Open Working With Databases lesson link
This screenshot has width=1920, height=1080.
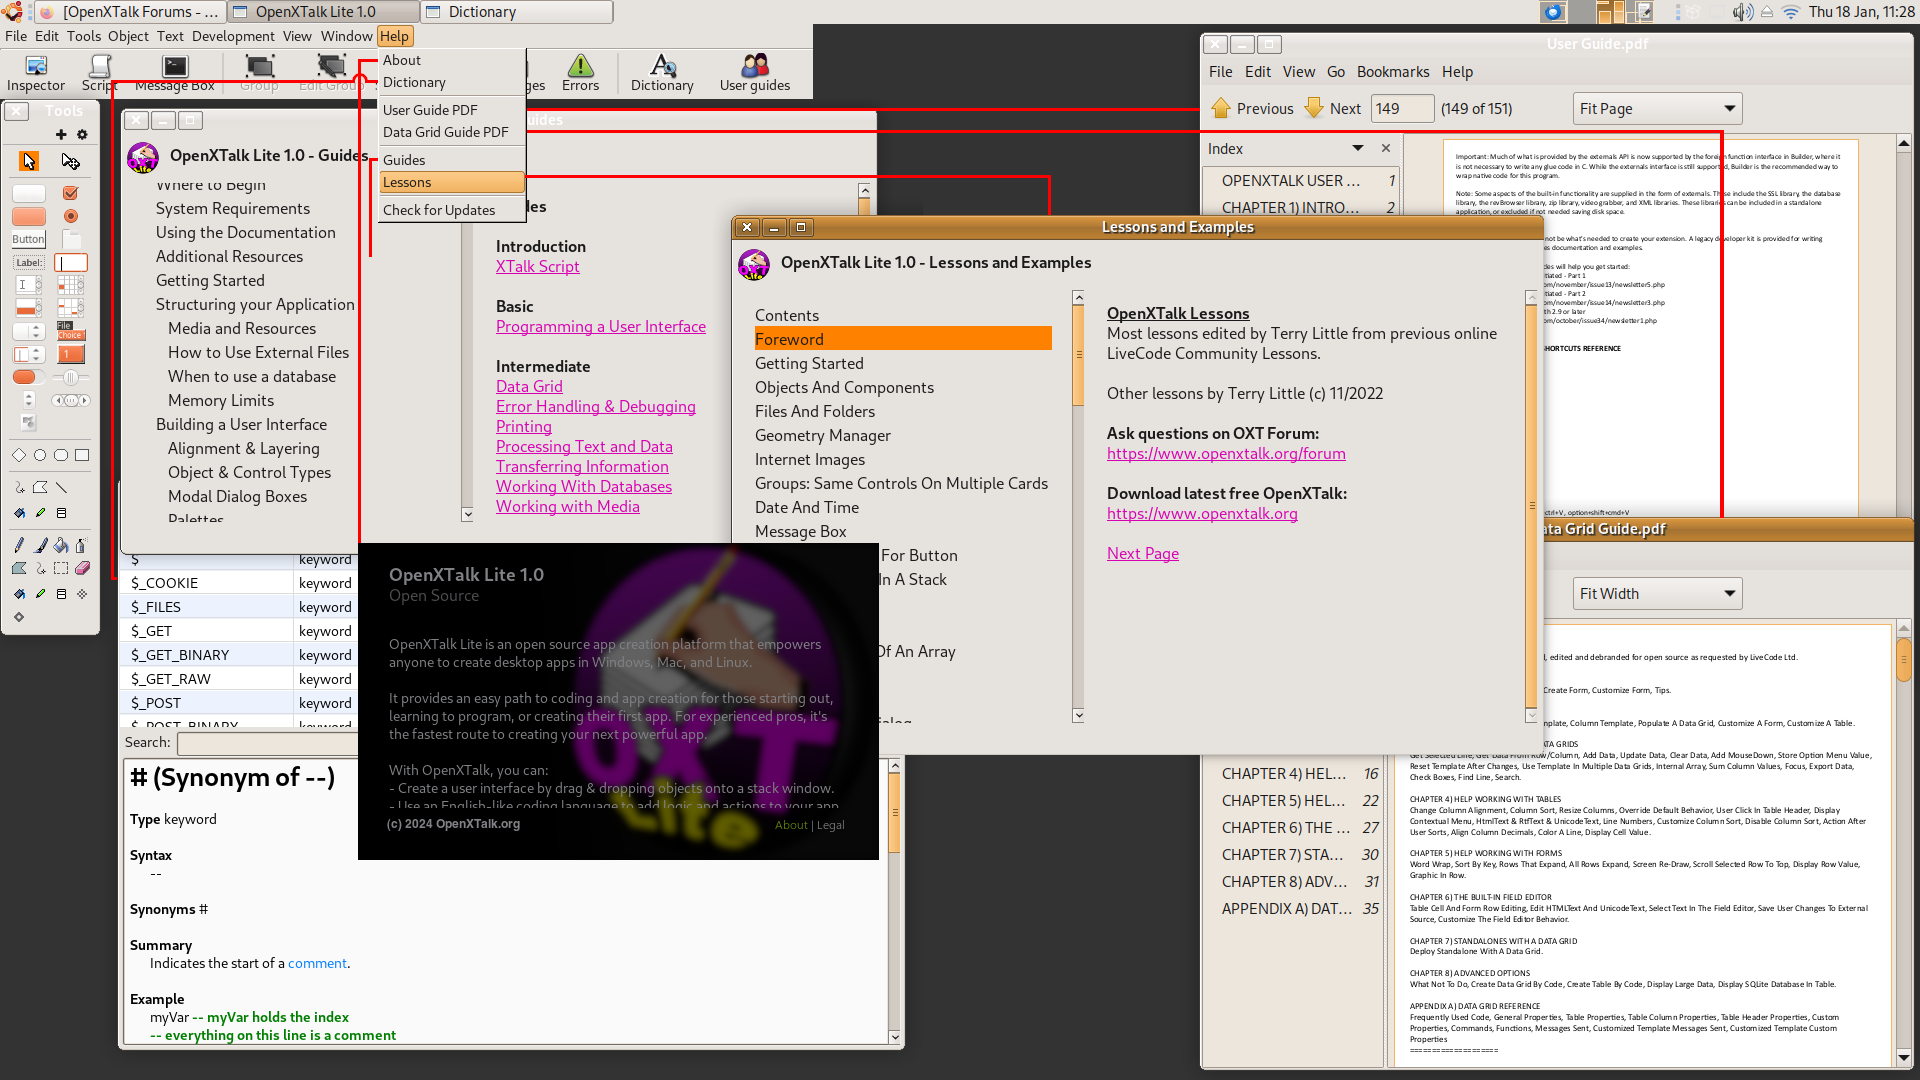[584, 486]
